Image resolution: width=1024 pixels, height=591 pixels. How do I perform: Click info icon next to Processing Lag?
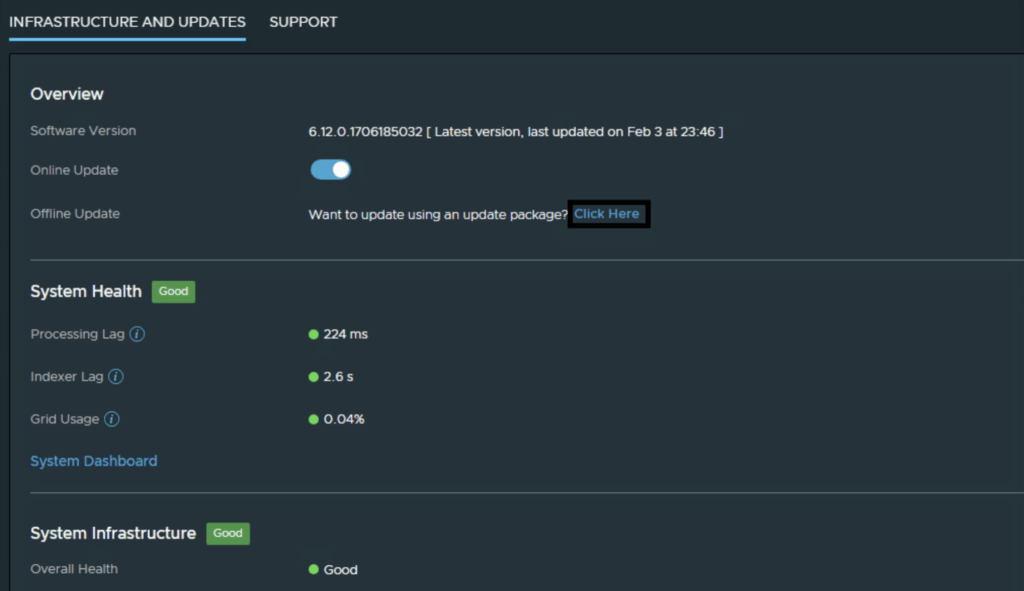click(x=138, y=334)
